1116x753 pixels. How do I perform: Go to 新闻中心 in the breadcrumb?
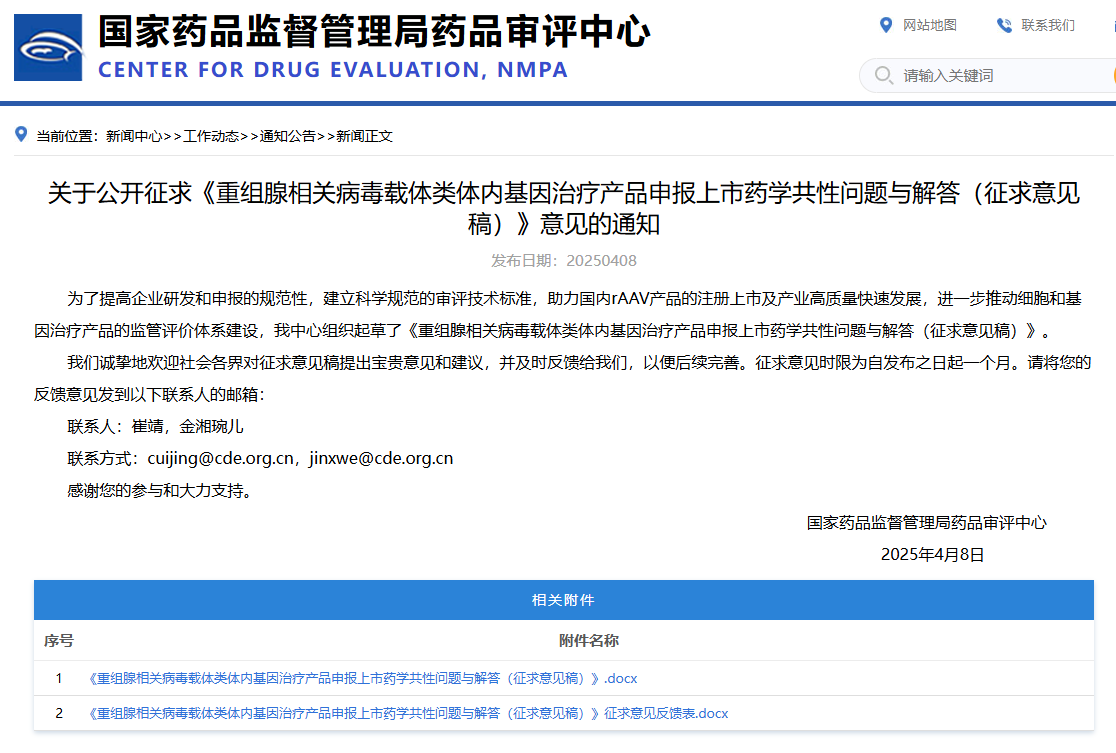[134, 136]
